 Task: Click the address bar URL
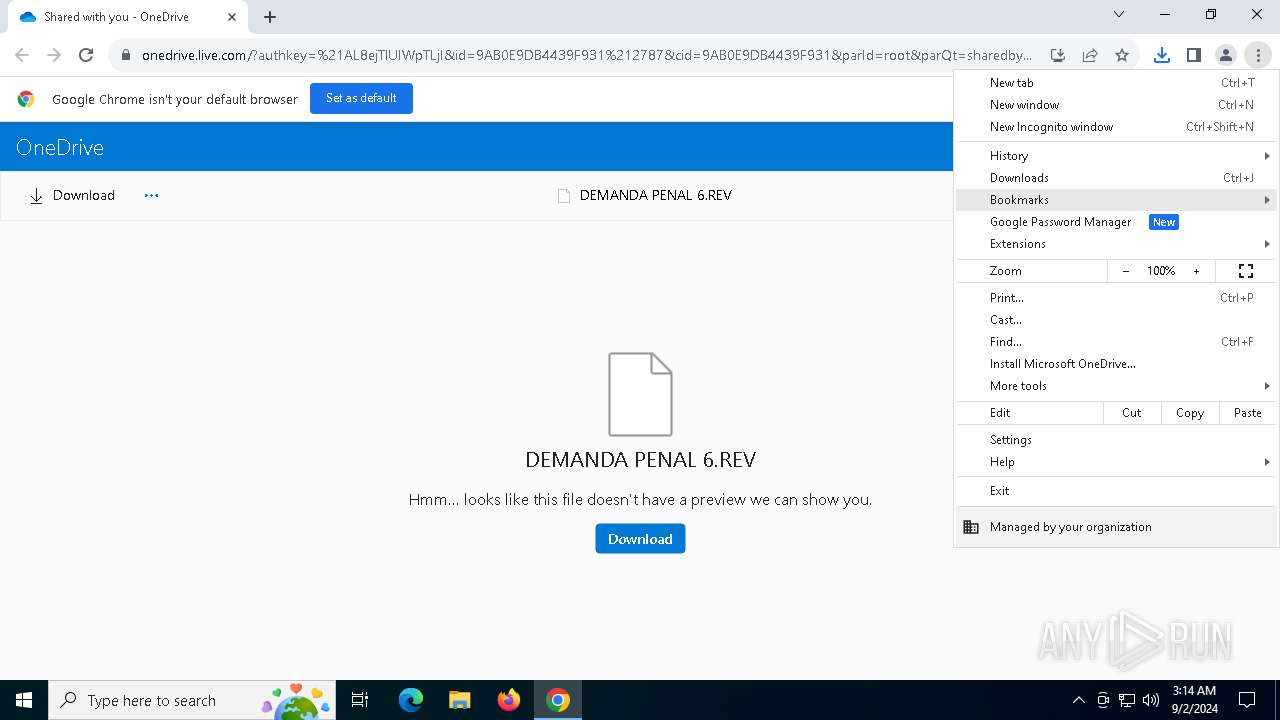(x=587, y=55)
